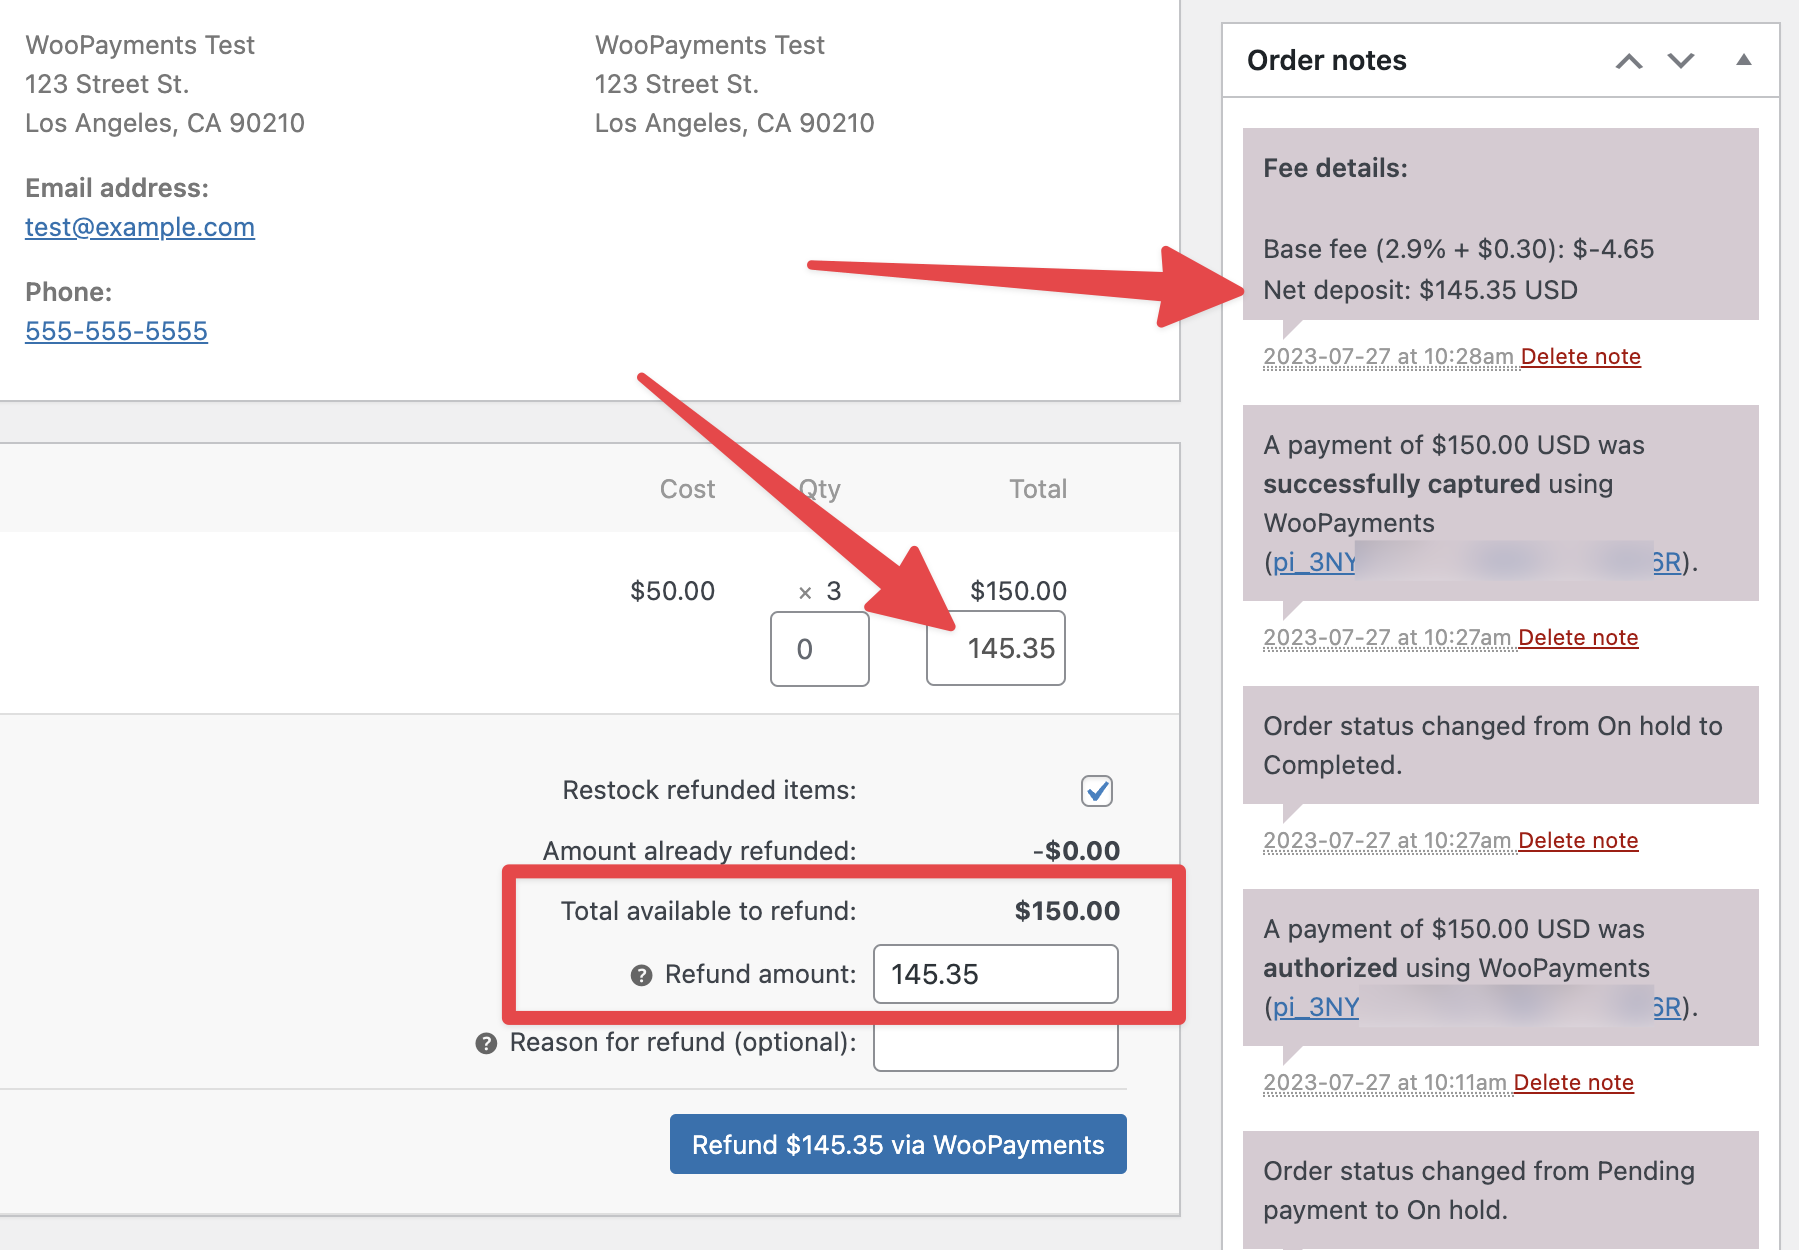
Task: Click the Total column header
Action: (x=1038, y=489)
